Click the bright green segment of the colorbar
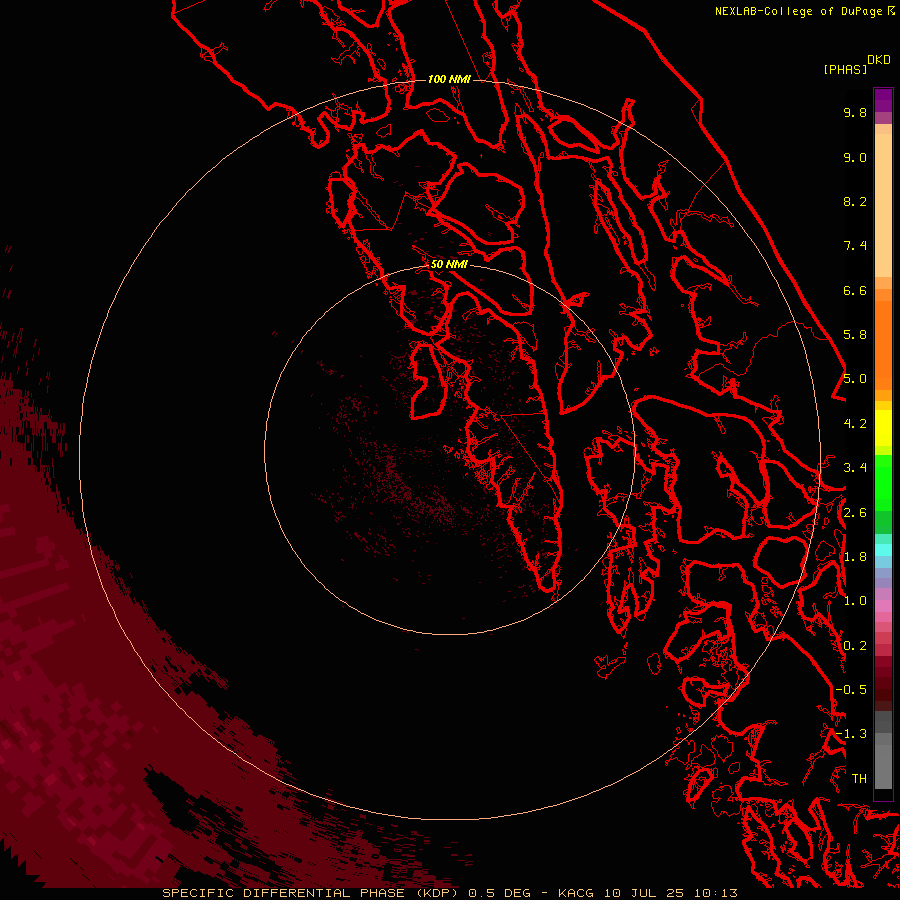 [883, 482]
